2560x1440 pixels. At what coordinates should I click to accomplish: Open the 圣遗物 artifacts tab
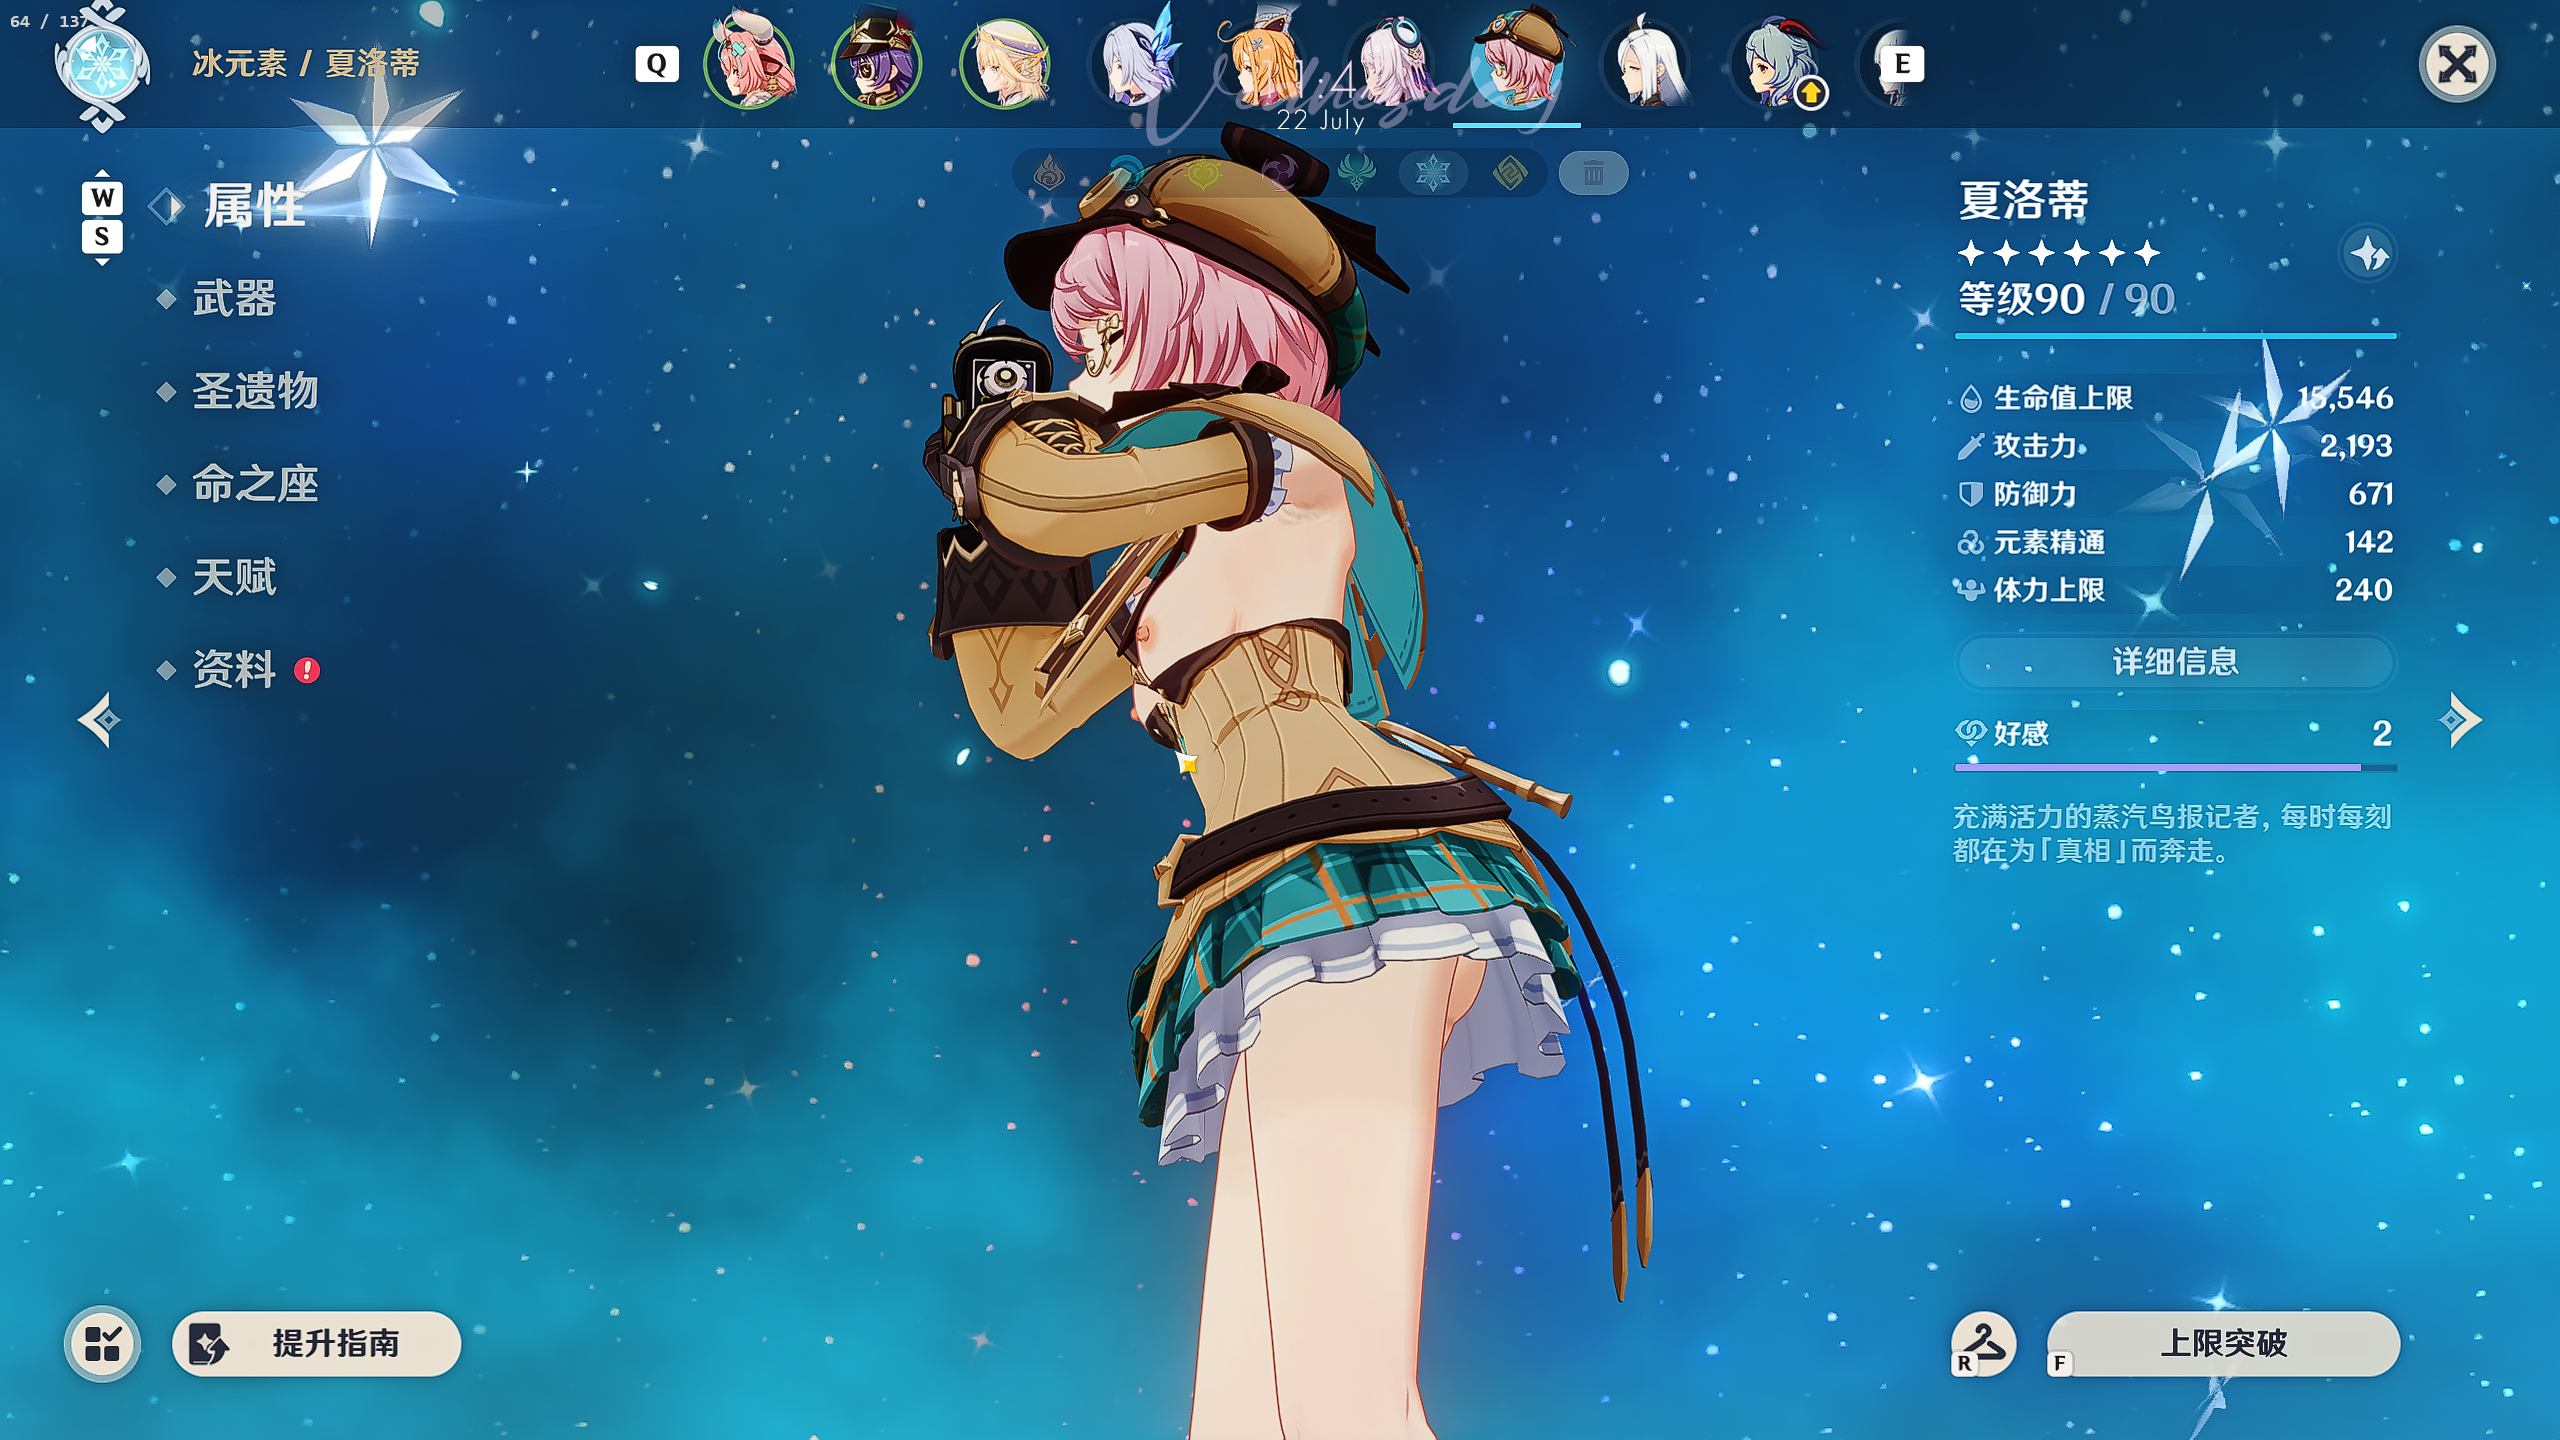click(x=254, y=391)
